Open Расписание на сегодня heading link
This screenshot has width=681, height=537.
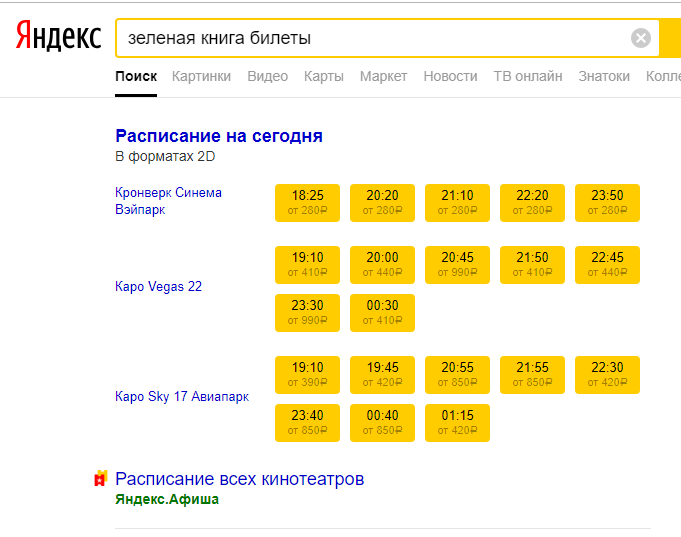219,136
